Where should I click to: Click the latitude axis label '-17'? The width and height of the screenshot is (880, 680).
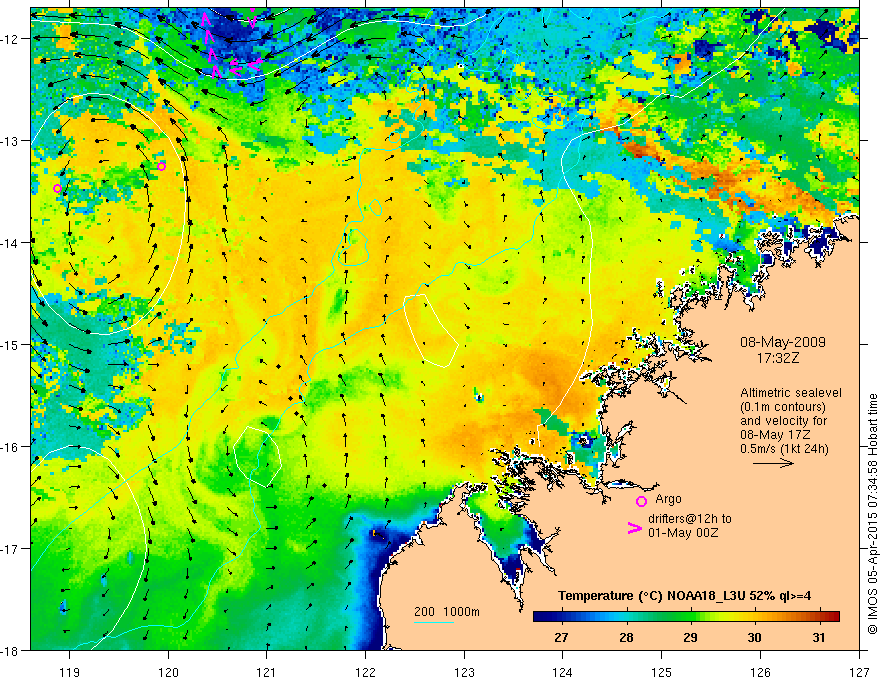[10, 549]
